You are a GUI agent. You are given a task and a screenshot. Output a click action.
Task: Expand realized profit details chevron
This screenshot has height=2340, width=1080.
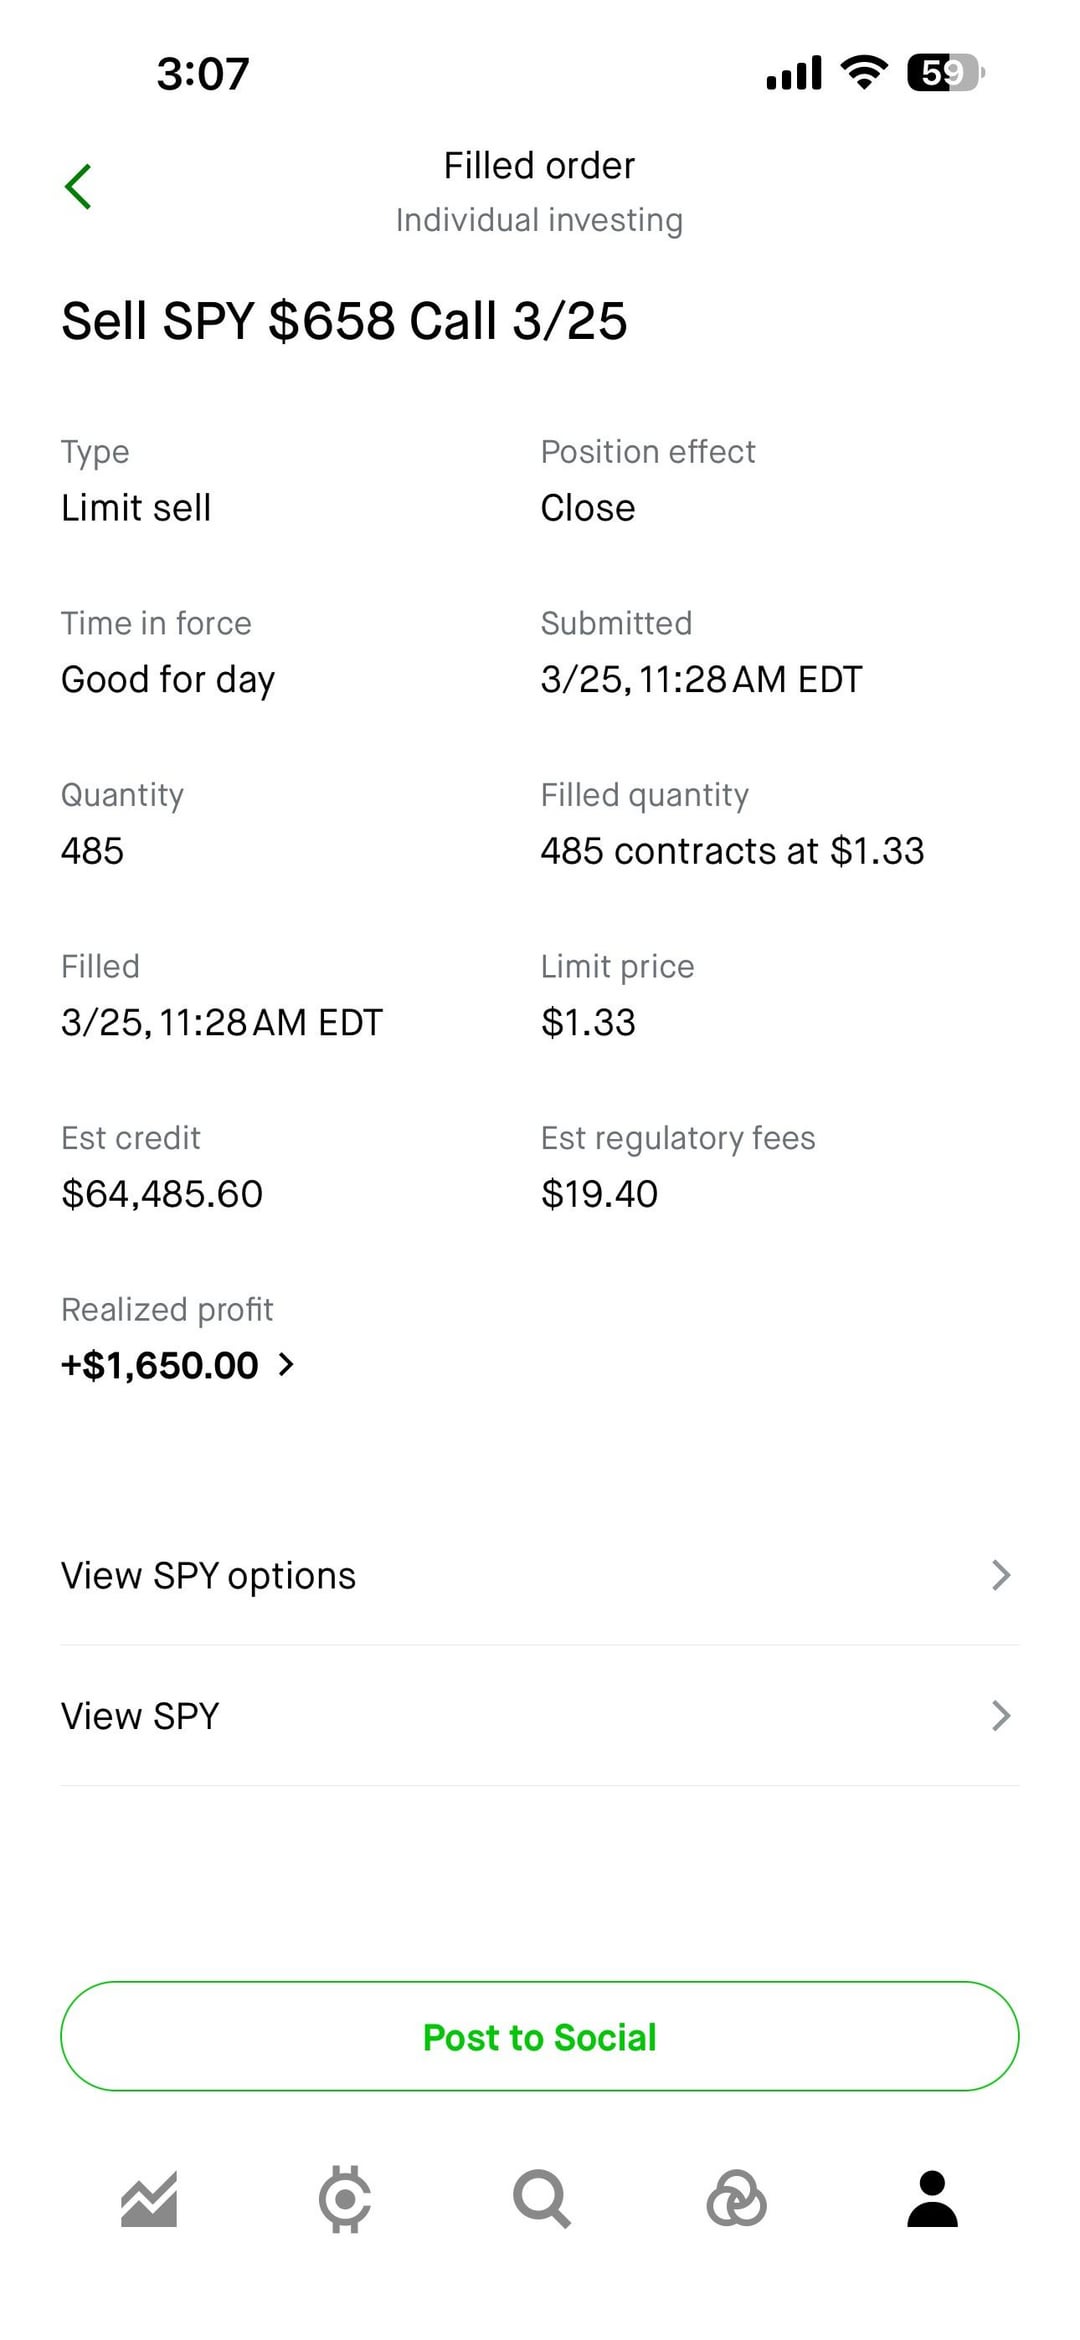[286, 1365]
